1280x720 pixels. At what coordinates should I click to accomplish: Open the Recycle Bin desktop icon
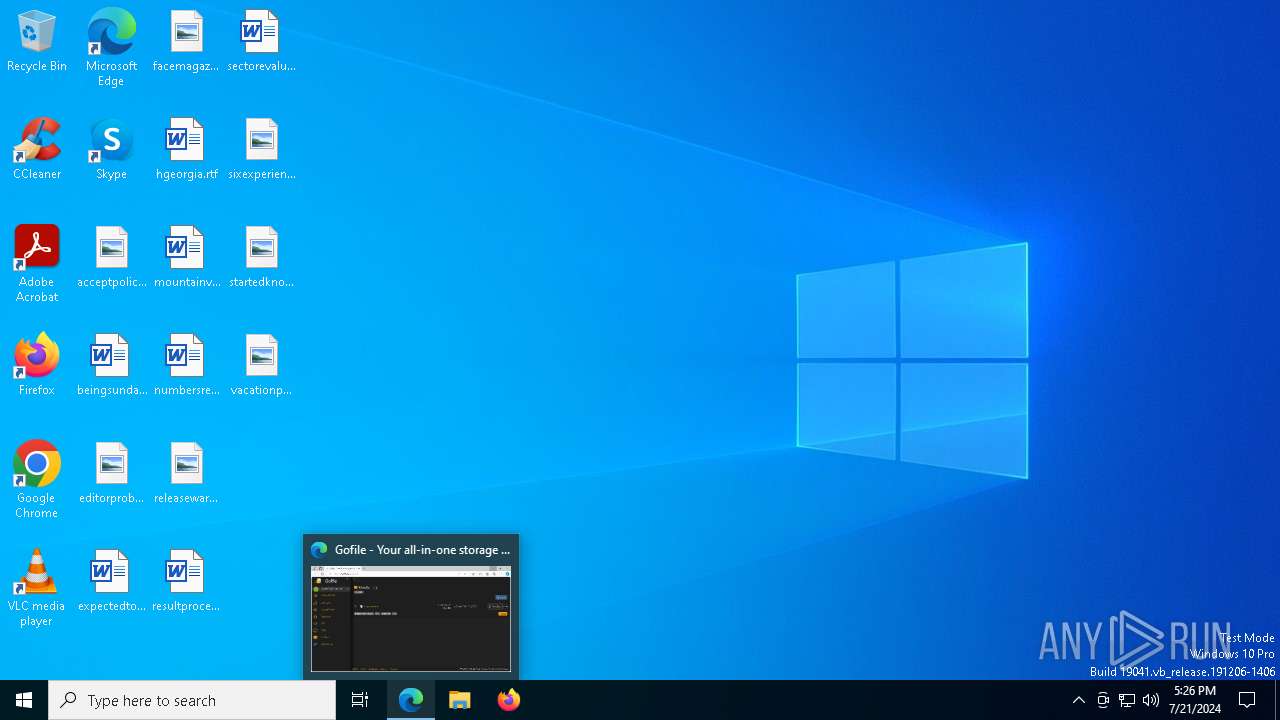coord(37,42)
